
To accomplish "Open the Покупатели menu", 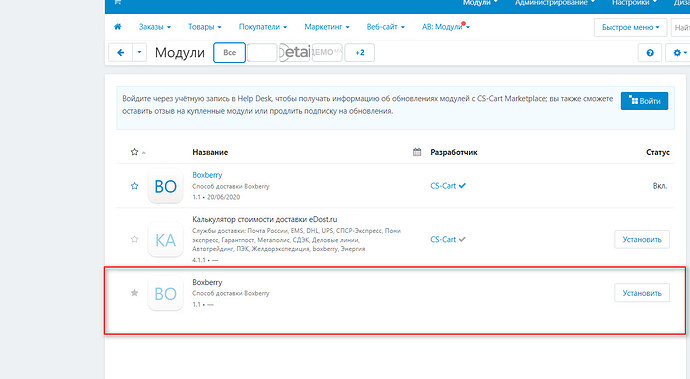I will [x=263, y=27].
